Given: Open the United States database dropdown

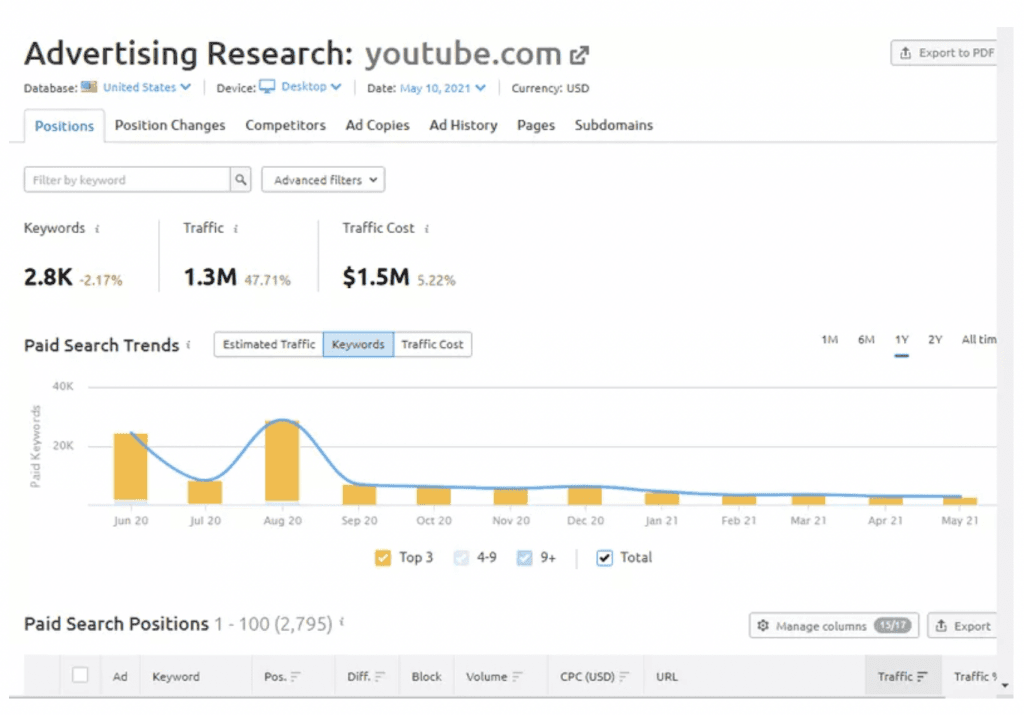Looking at the screenshot, I should click(146, 87).
